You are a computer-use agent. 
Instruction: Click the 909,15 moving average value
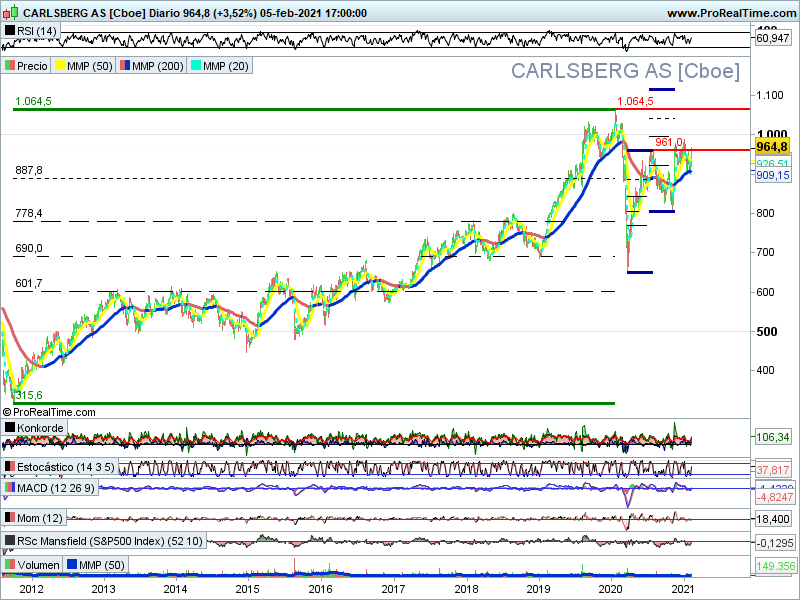772,175
